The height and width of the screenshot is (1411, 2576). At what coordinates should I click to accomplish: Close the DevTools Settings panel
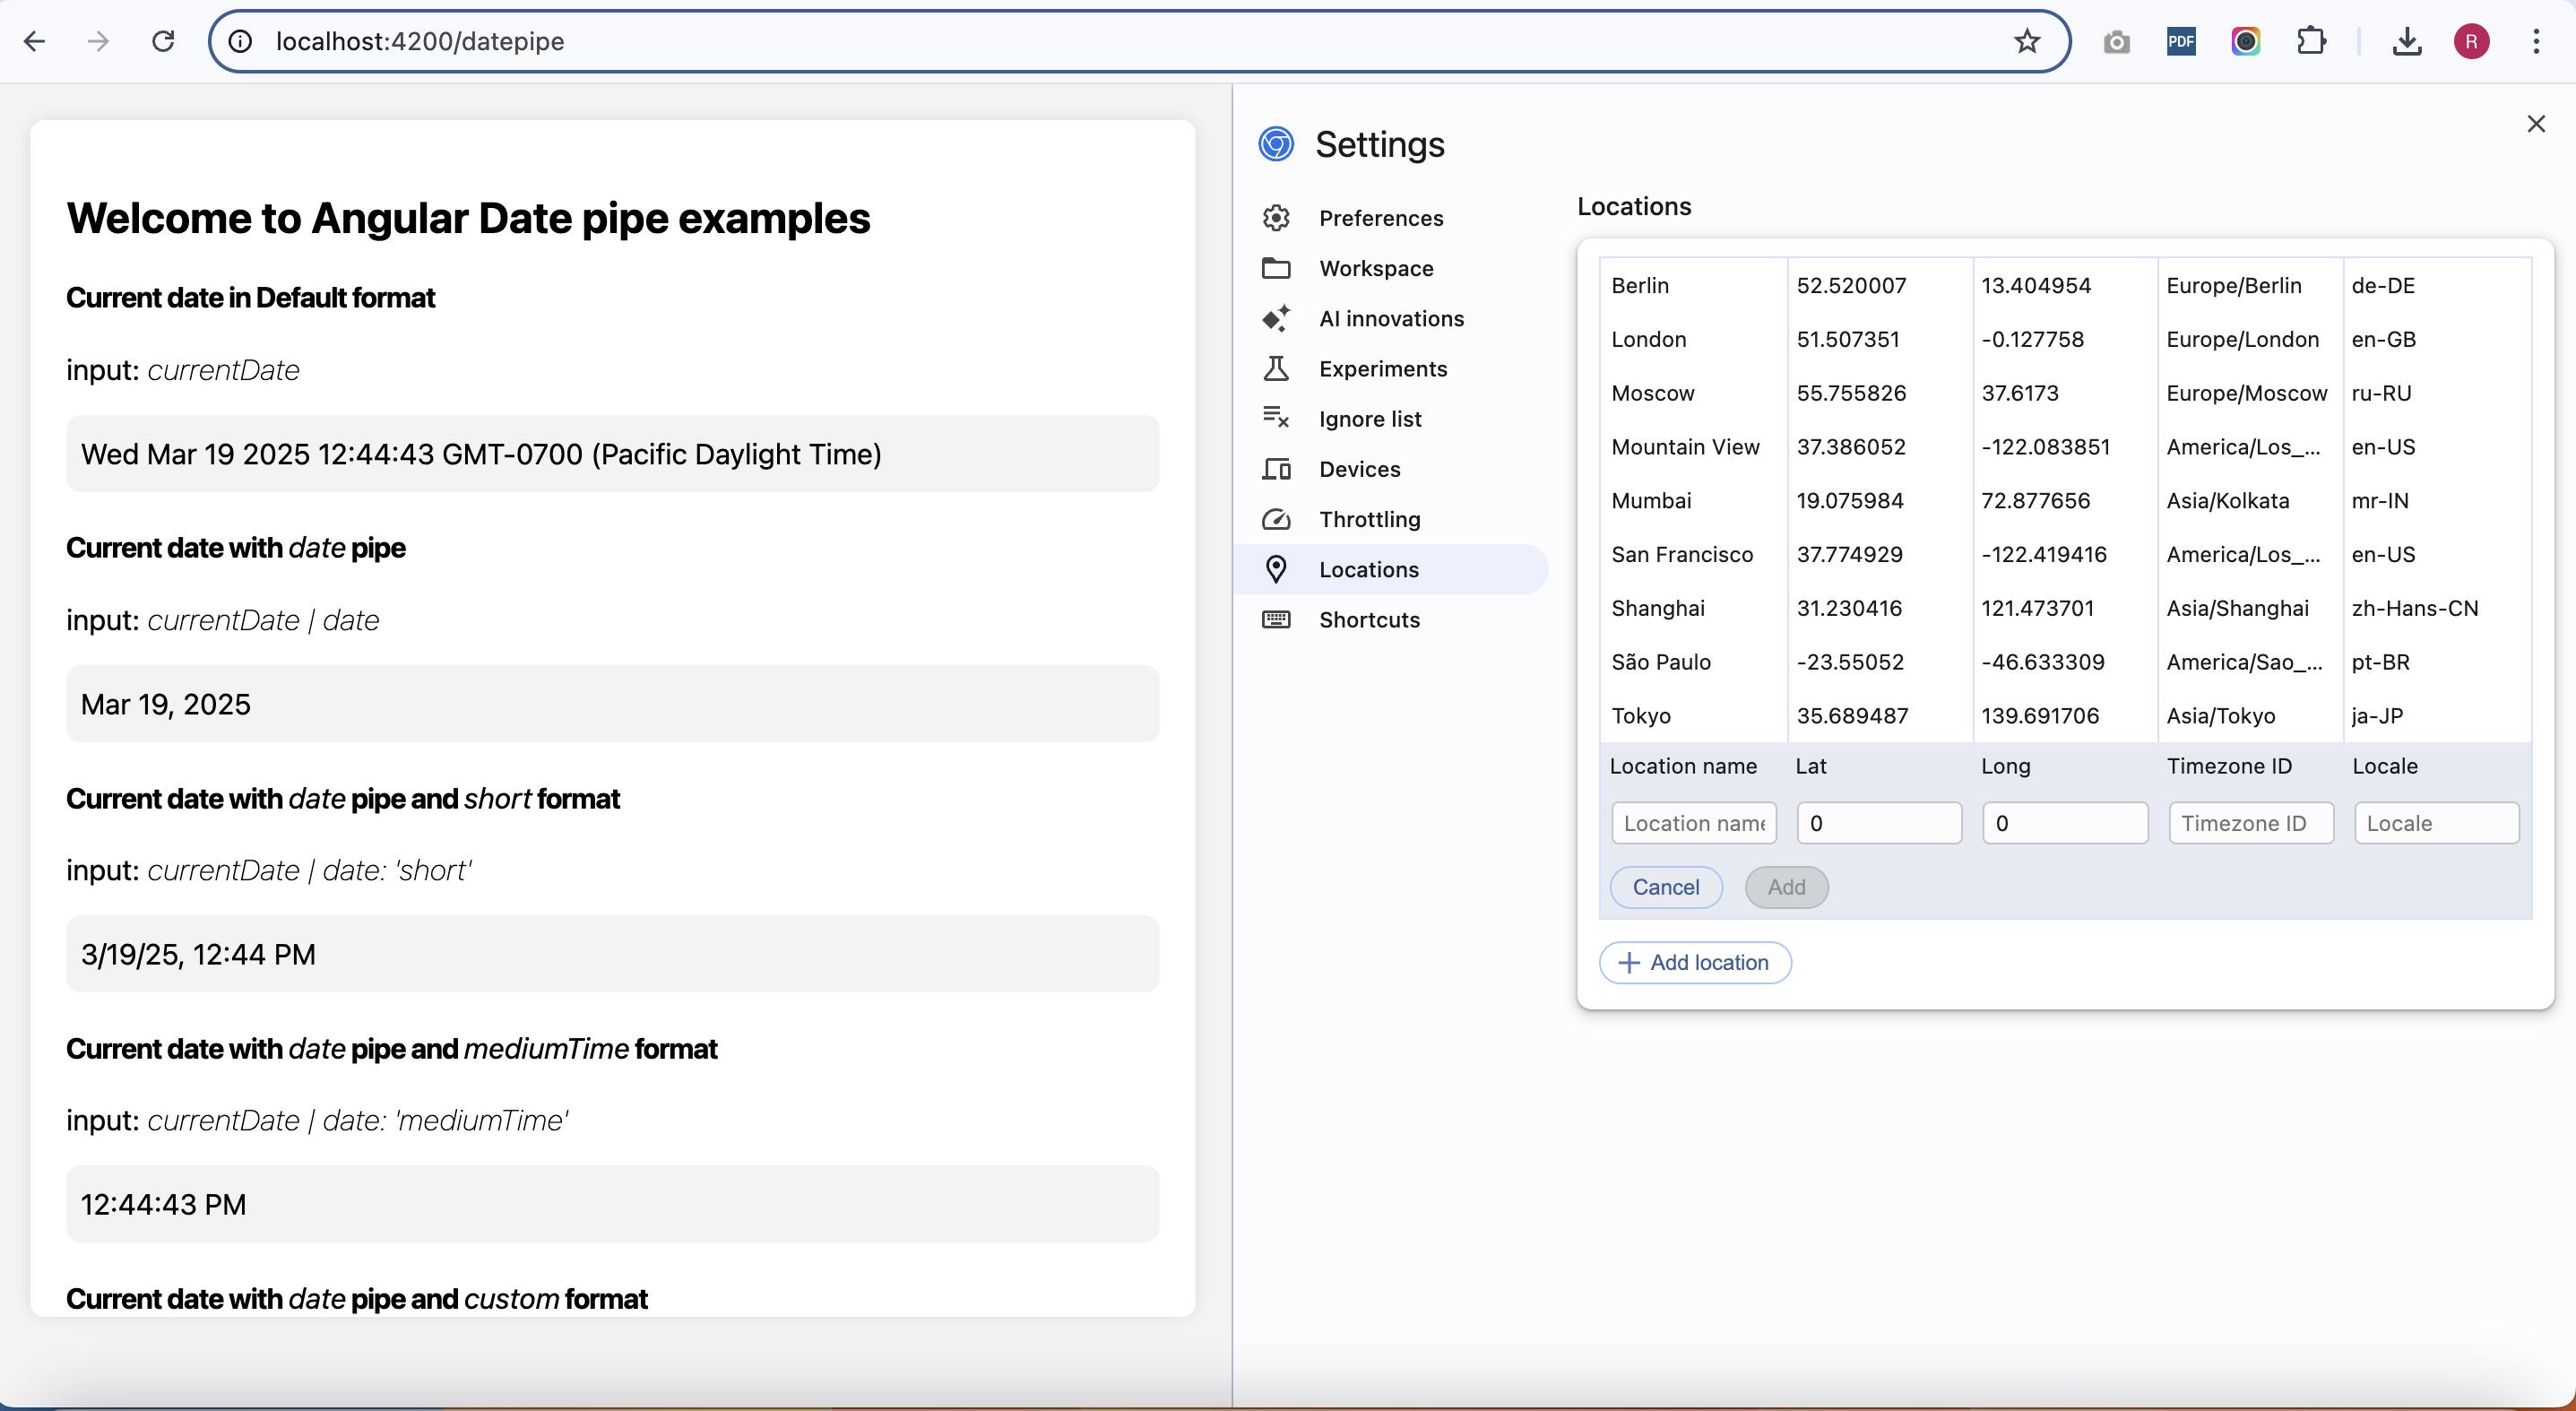(2536, 124)
